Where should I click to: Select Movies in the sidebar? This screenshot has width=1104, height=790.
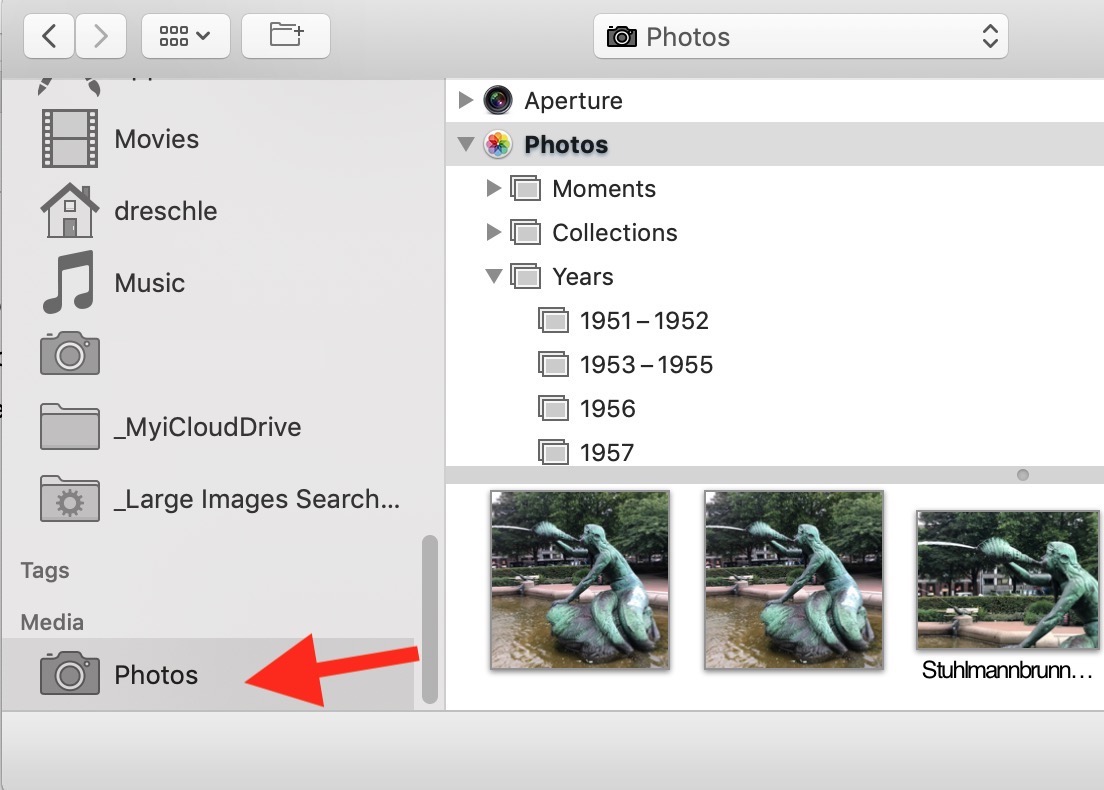tap(208, 139)
